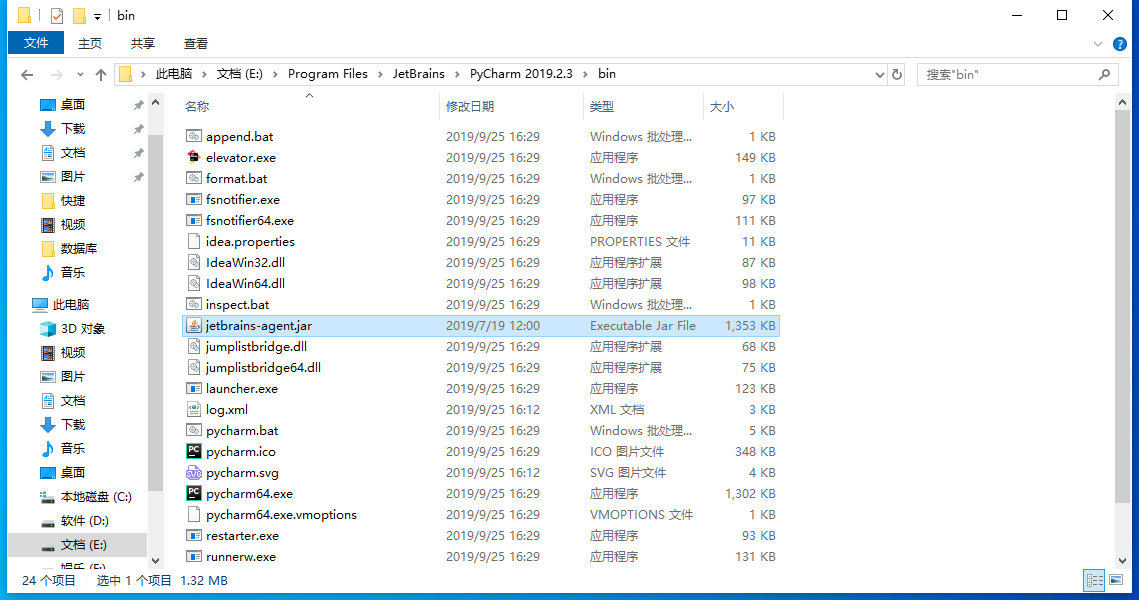
Task: Click the search magnifier icon
Action: pyautogui.click(x=1104, y=74)
